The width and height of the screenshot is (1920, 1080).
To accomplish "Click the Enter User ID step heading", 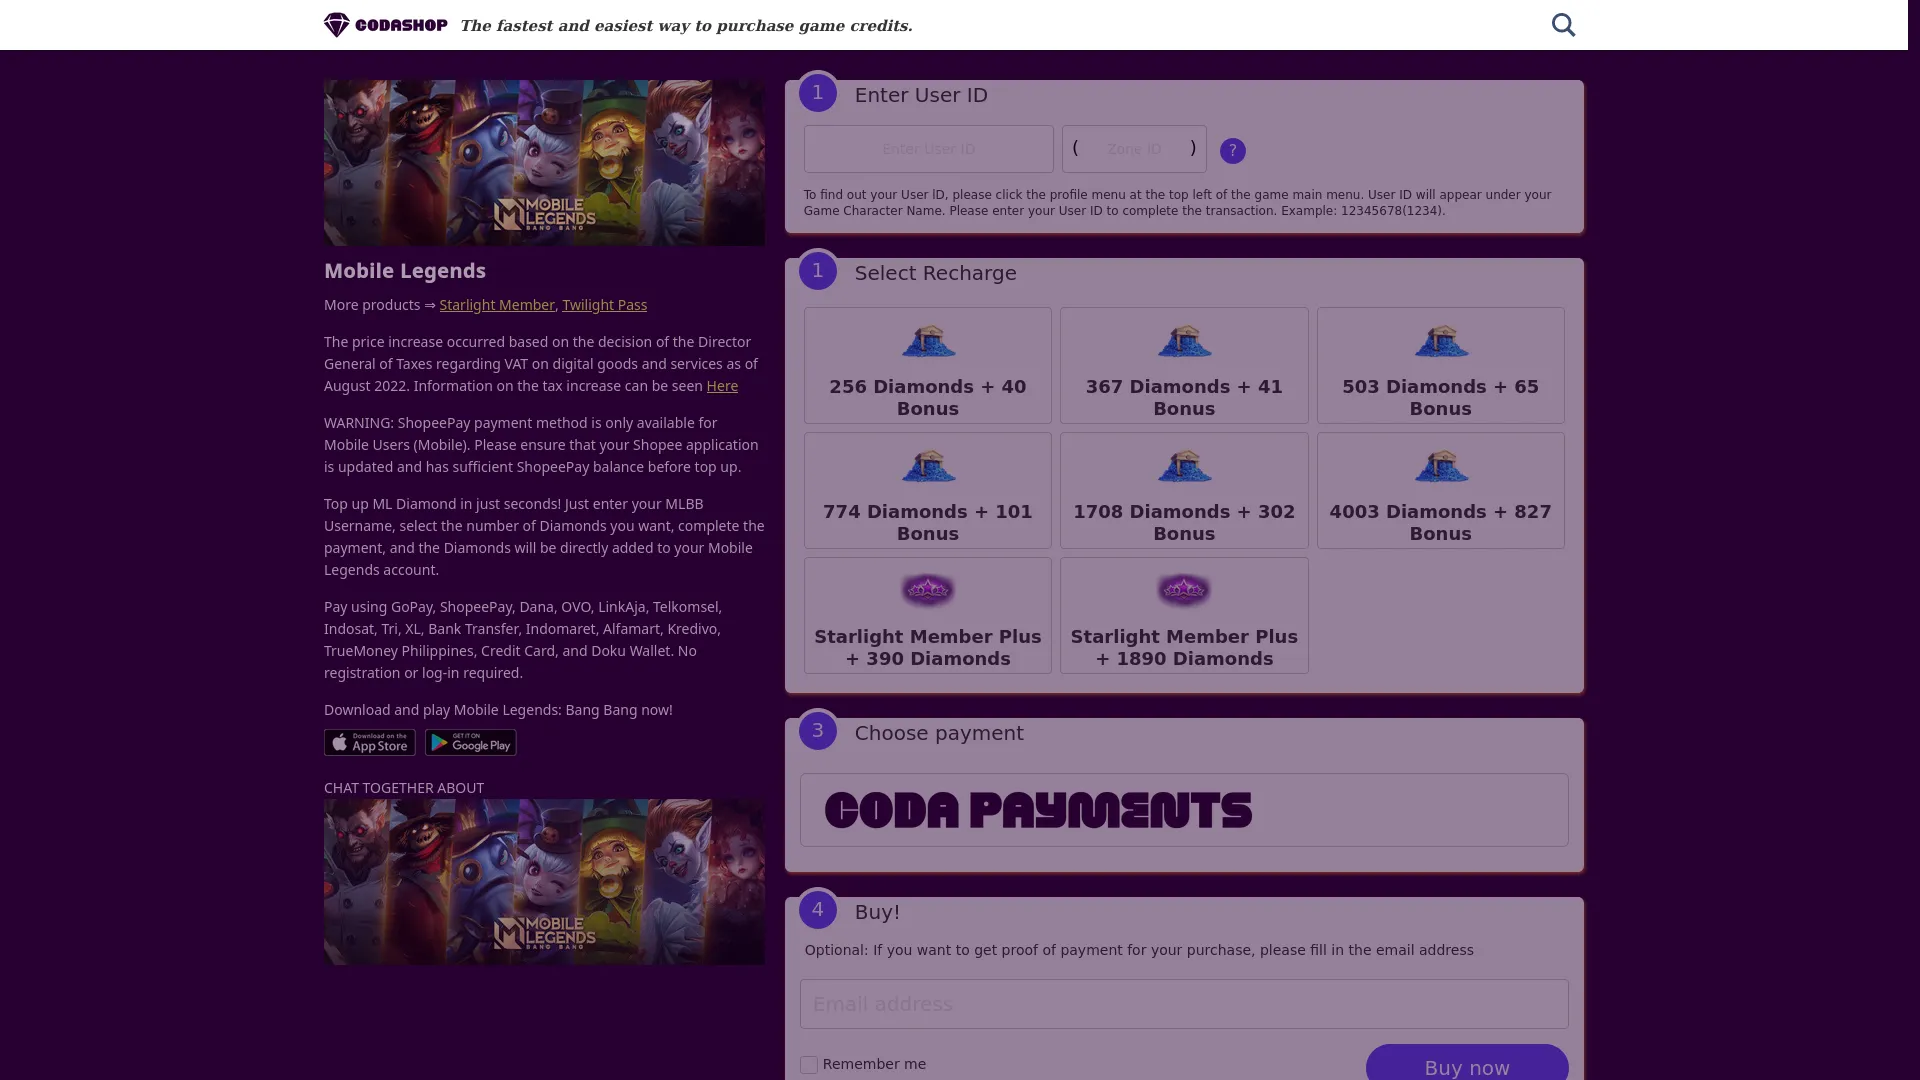I will 921,95.
